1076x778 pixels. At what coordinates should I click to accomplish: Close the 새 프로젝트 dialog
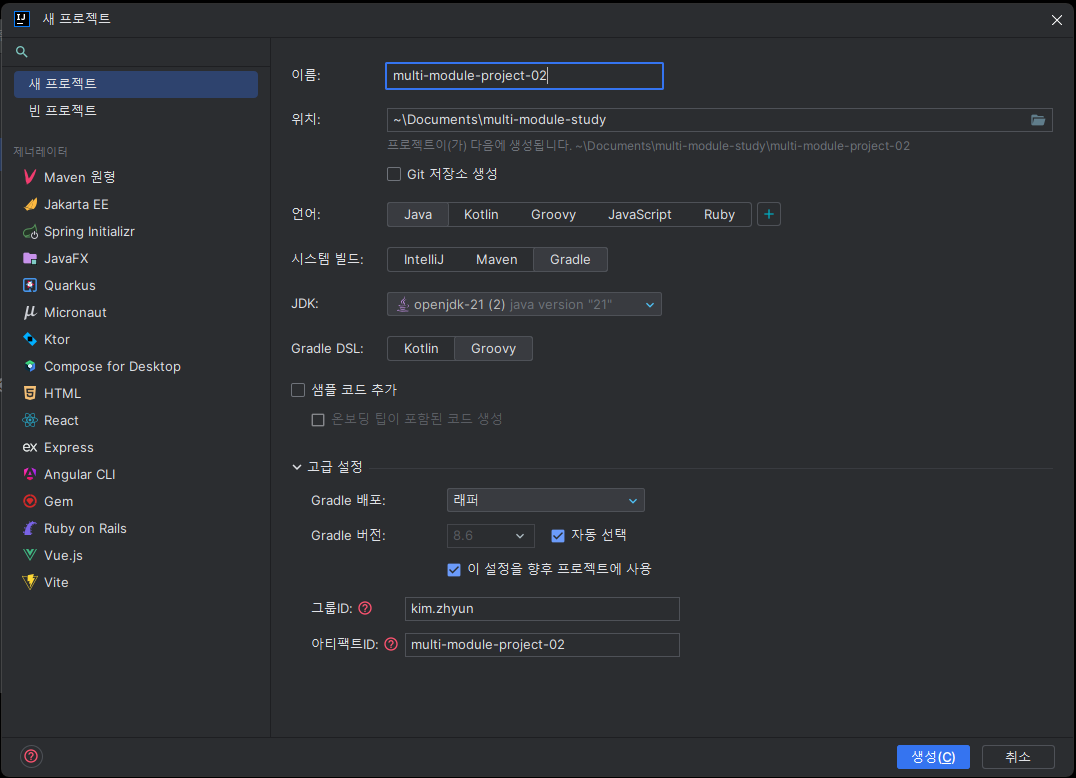click(1057, 20)
